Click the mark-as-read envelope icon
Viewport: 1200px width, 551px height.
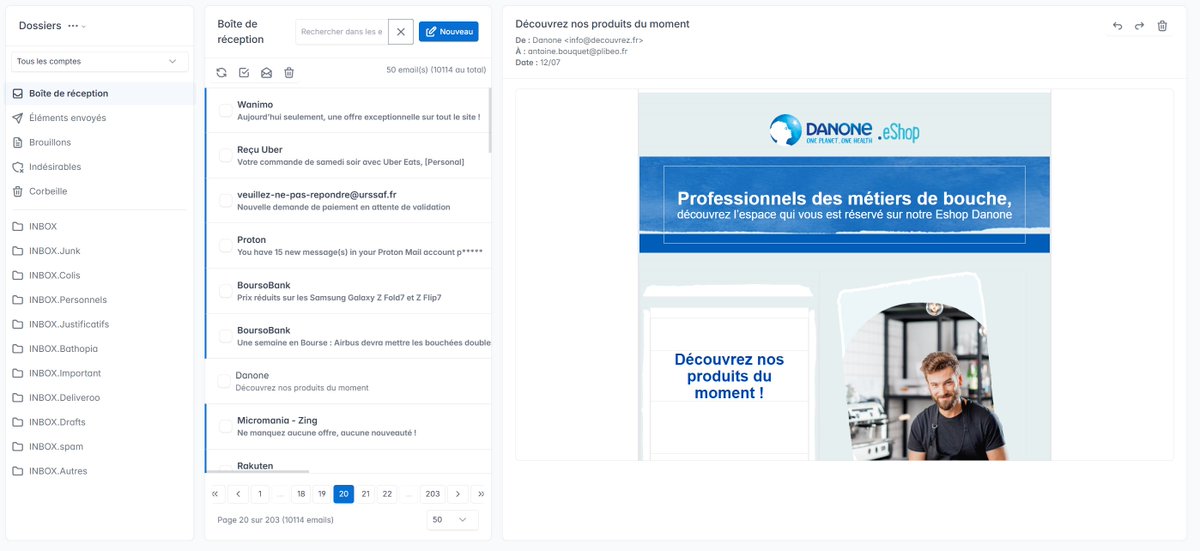coord(266,72)
